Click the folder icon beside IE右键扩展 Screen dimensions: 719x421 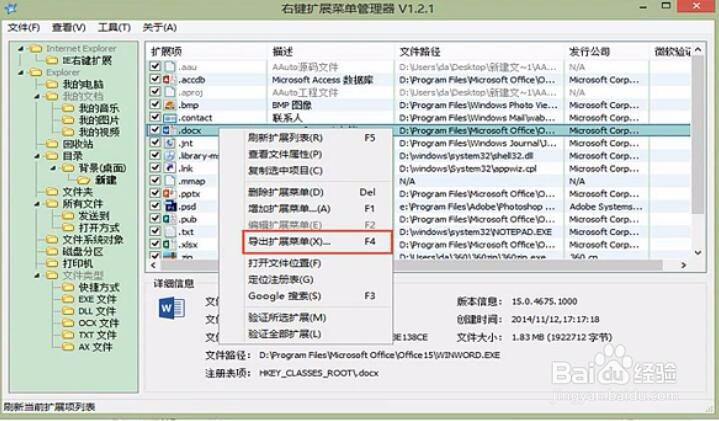point(52,60)
